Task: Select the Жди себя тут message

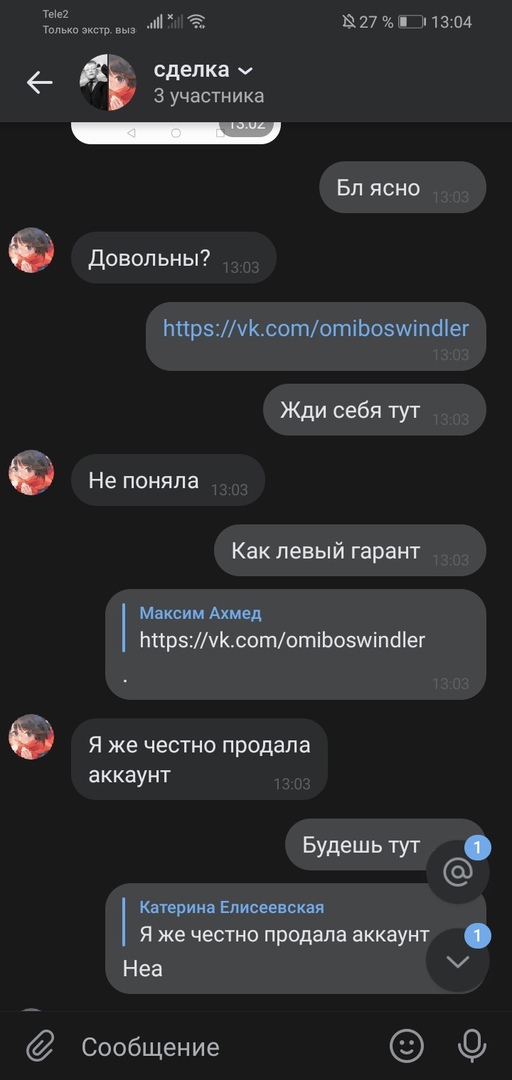Action: [375, 410]
